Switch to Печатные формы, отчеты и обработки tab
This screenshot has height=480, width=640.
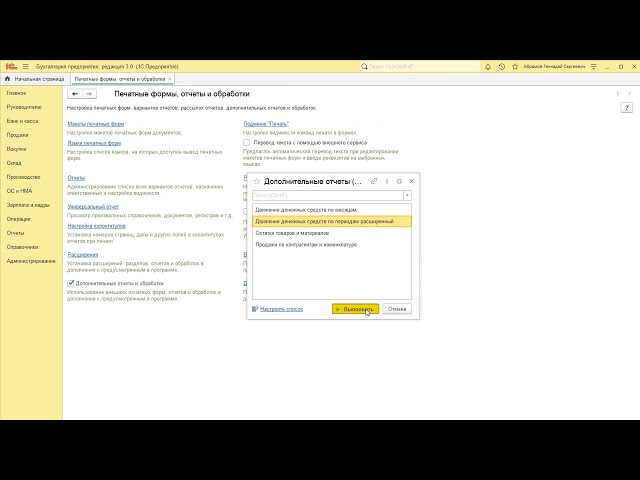(x=120, y=79)
